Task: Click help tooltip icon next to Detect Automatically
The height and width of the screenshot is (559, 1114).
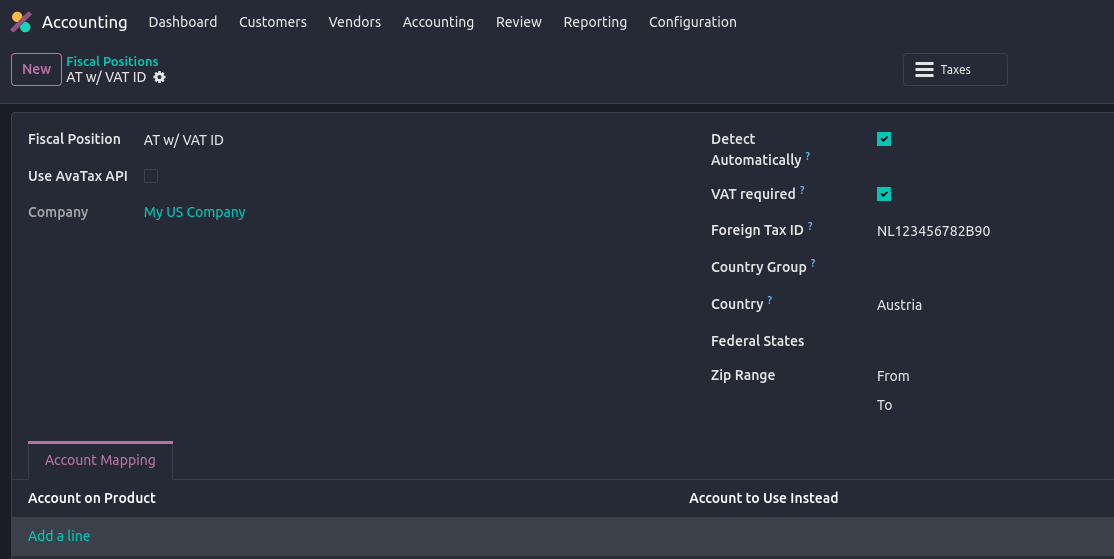Action: 808,157
